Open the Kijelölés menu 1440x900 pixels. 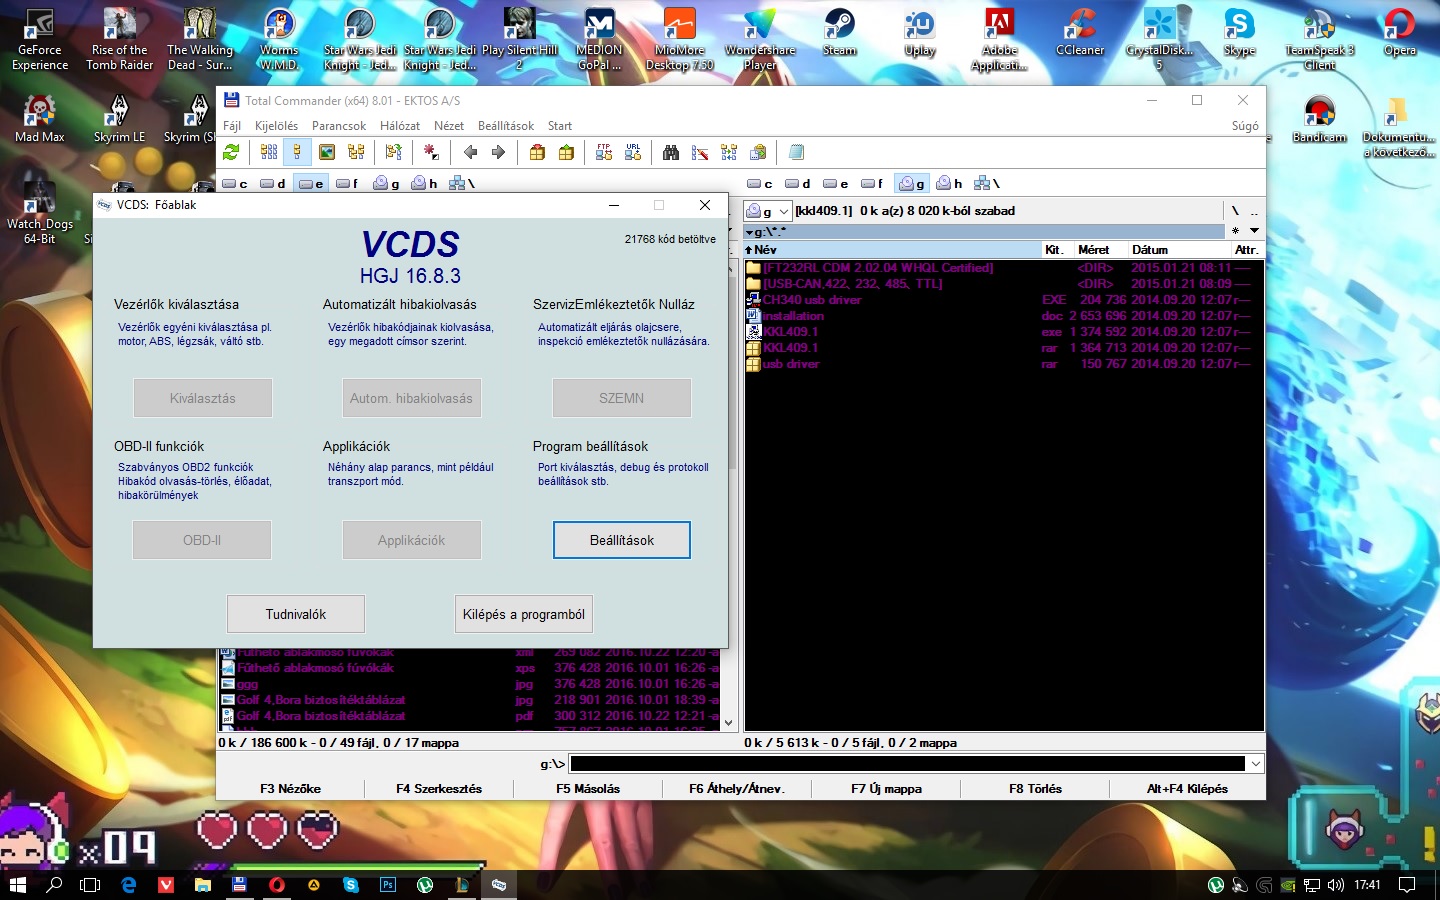click(276, 126)
